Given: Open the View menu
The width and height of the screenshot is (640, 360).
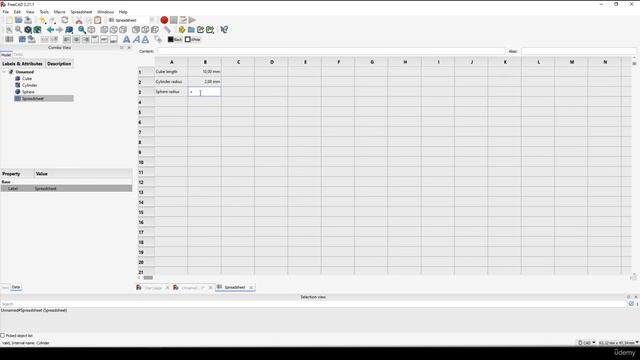Looking at the screenshot, I should [30, 12].
